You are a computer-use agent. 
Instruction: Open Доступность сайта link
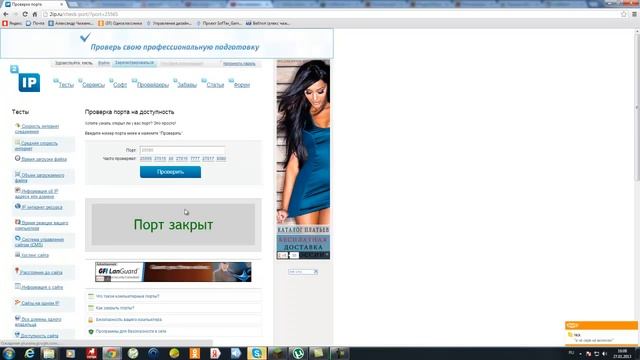point(40,336)
